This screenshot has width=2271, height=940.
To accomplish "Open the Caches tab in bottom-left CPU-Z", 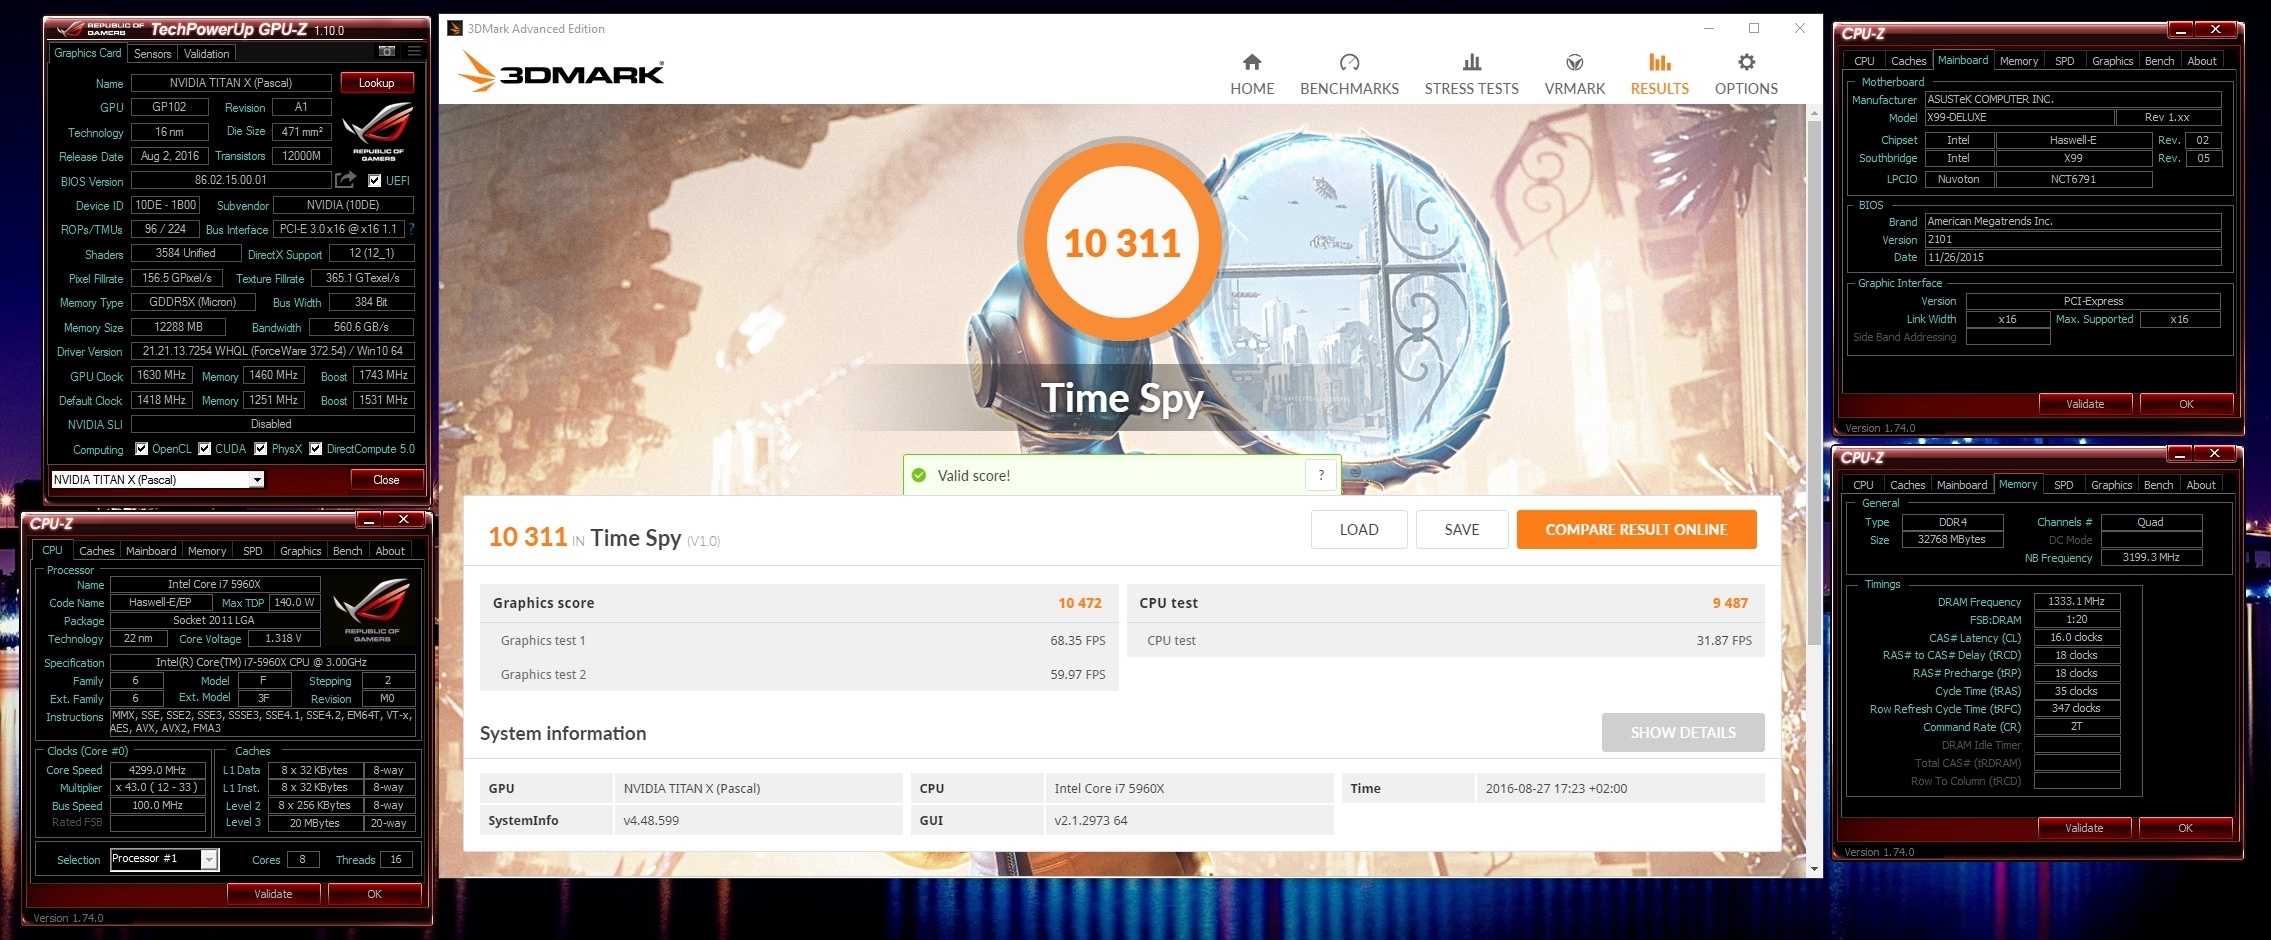I will (x=96, y=551).
